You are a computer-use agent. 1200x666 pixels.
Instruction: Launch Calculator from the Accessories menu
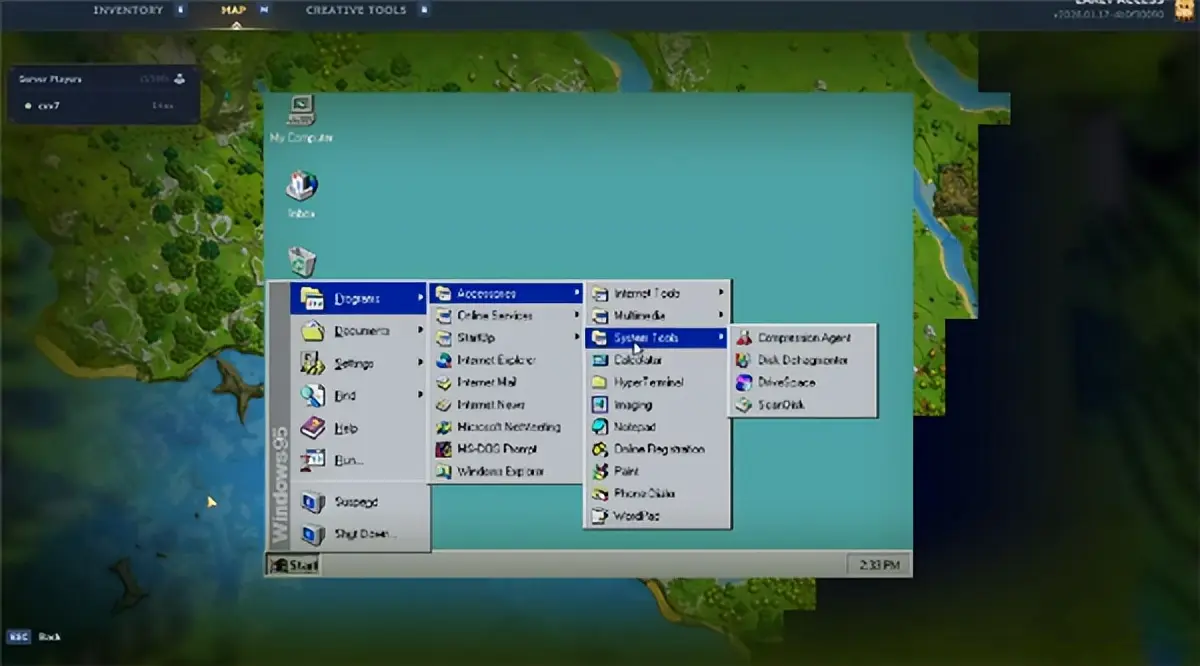tap(637, 360)
